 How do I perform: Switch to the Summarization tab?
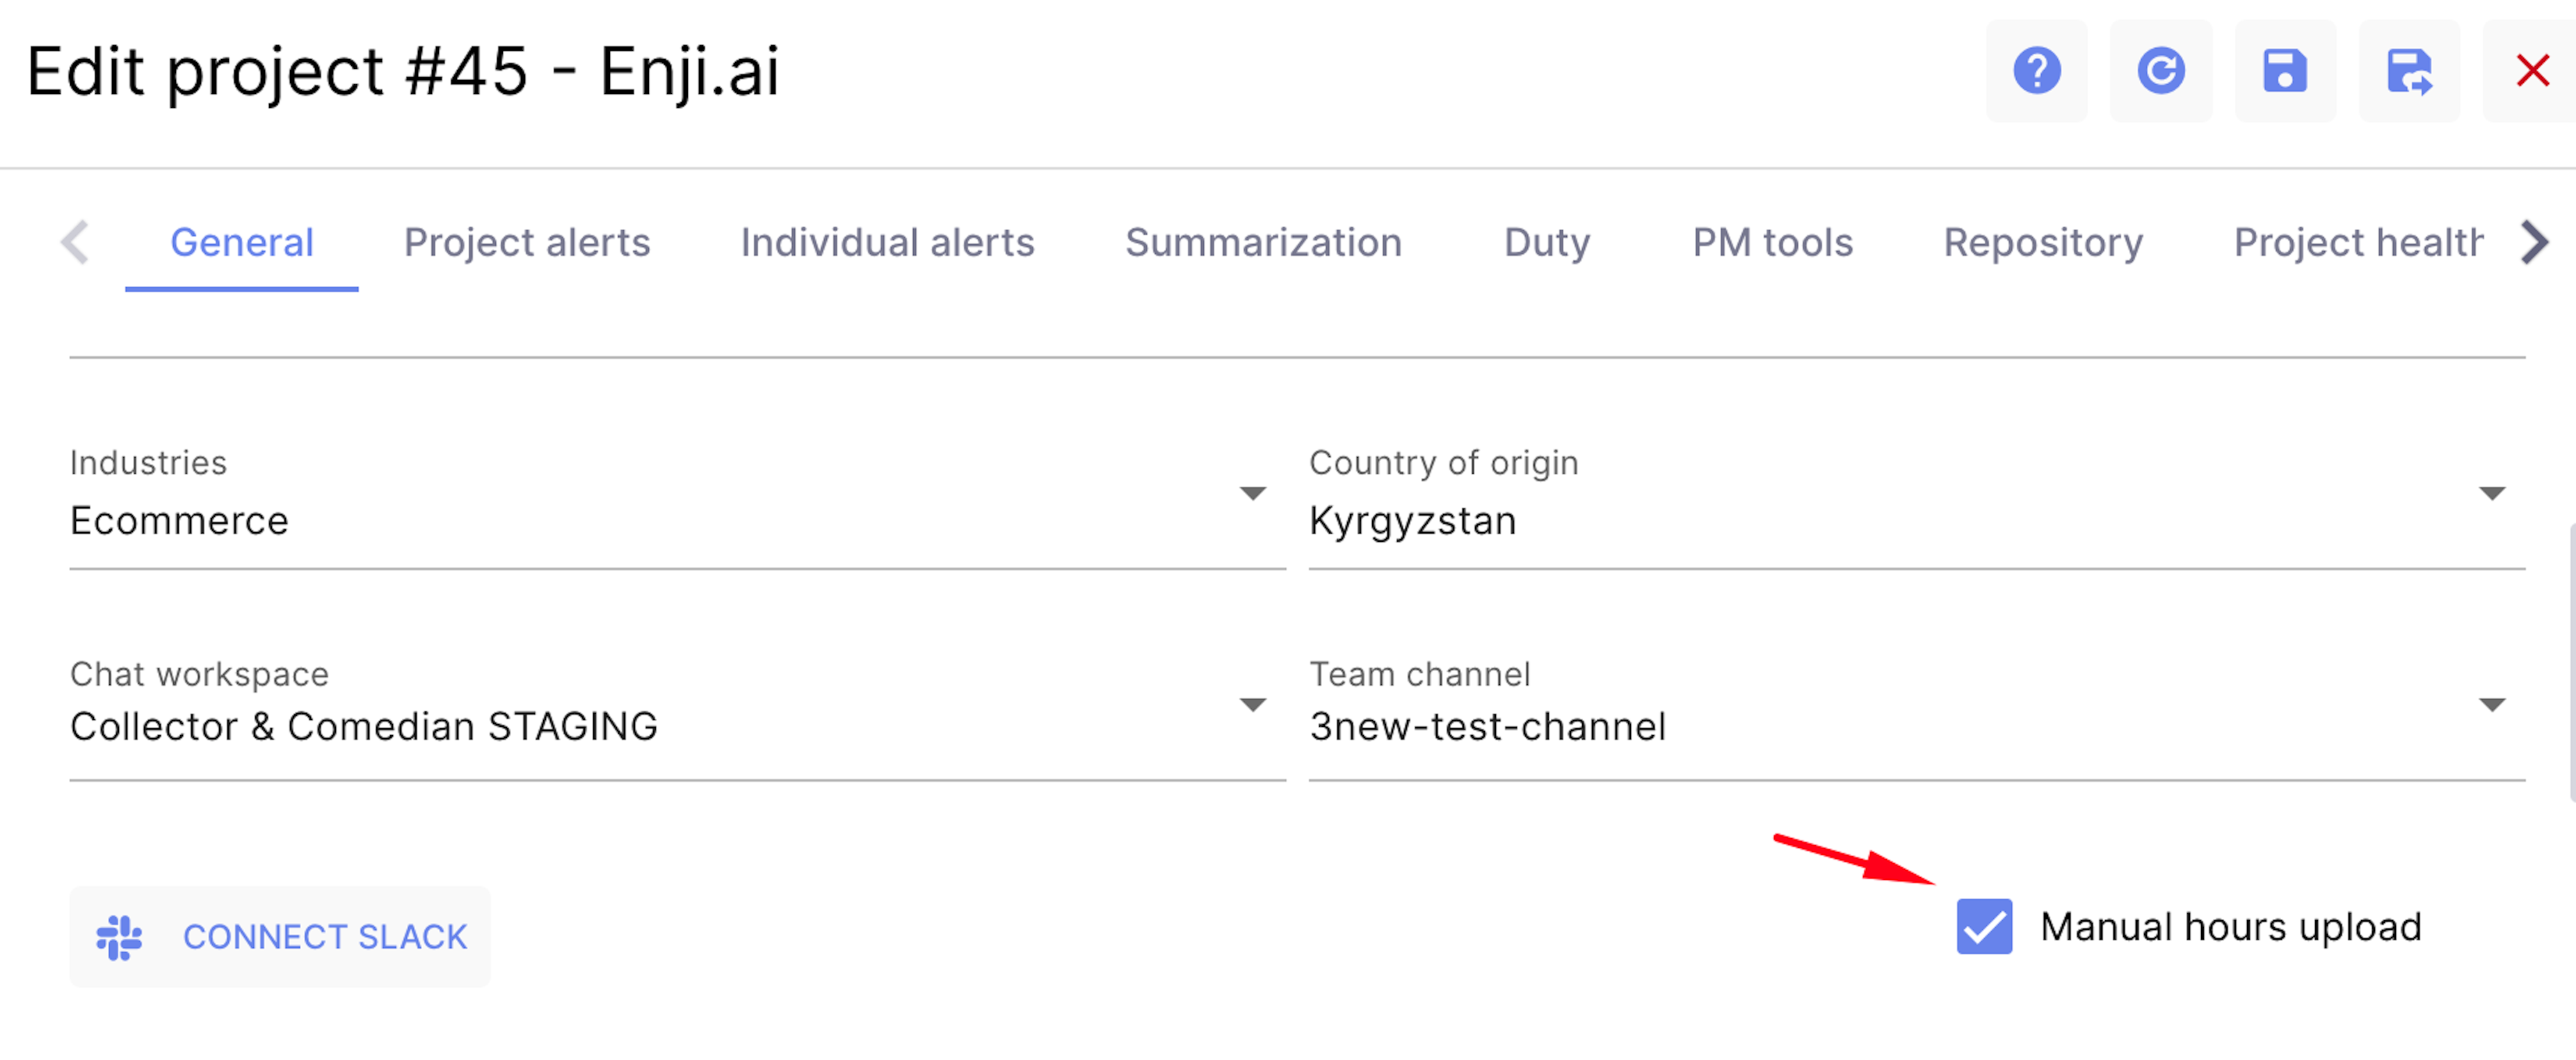pos(1263,243)
